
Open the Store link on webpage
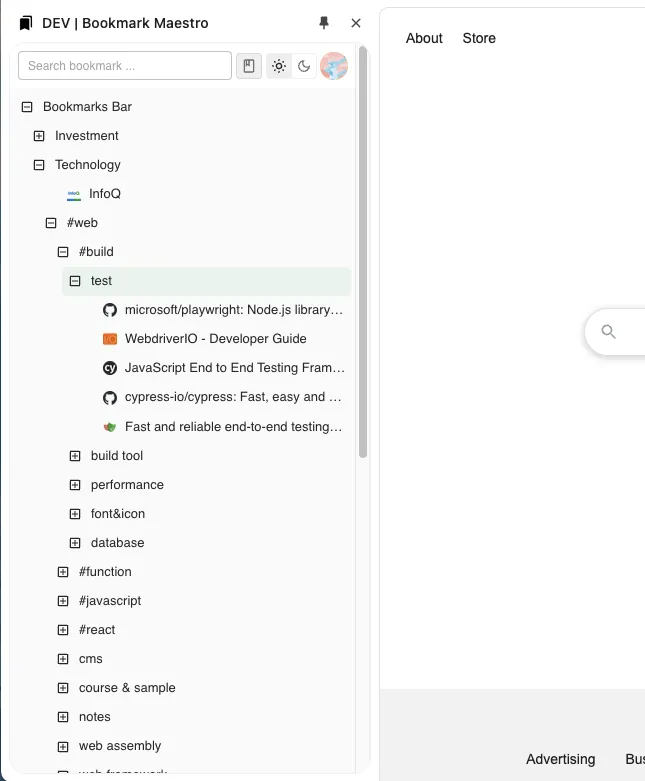point(479,38)
